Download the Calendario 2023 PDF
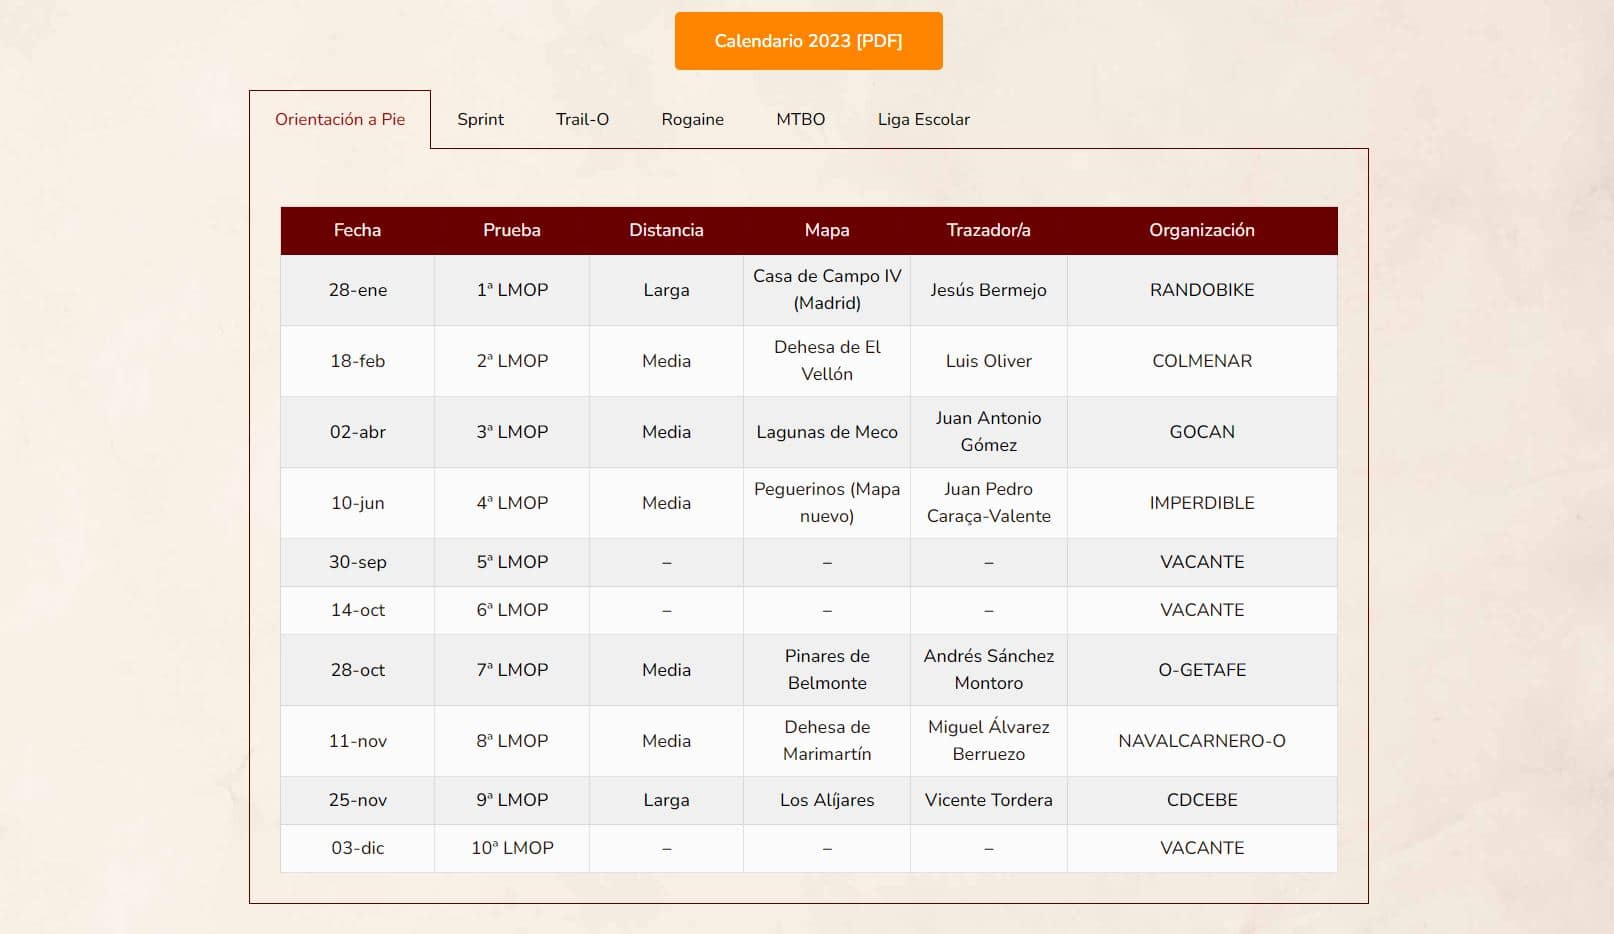Viewport: 1614px width, 934px height. click(808, 41)
